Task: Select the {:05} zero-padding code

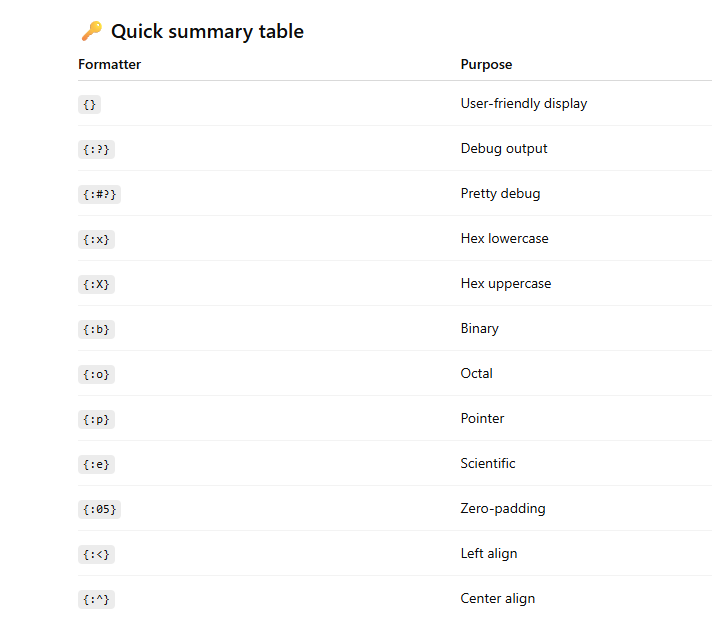Action: tap(99, 509)
